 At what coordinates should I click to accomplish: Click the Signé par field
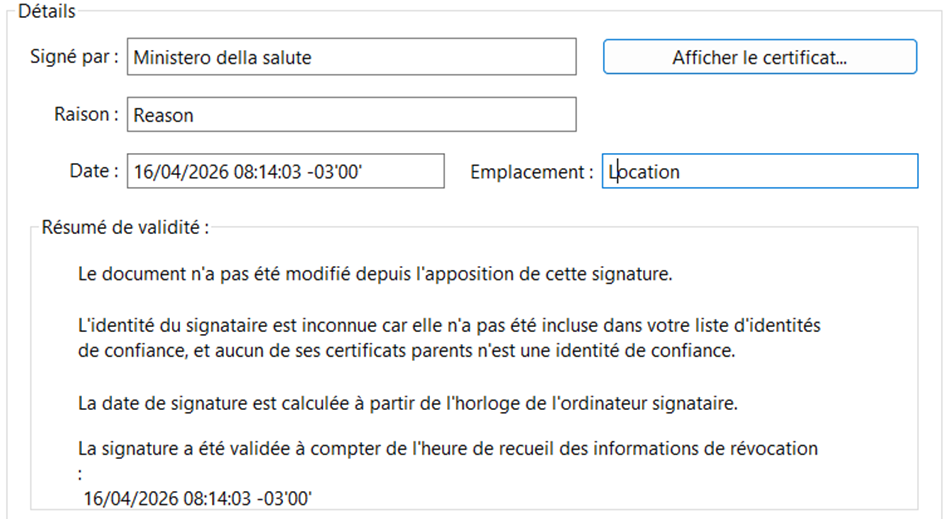(x=352, y=57)
